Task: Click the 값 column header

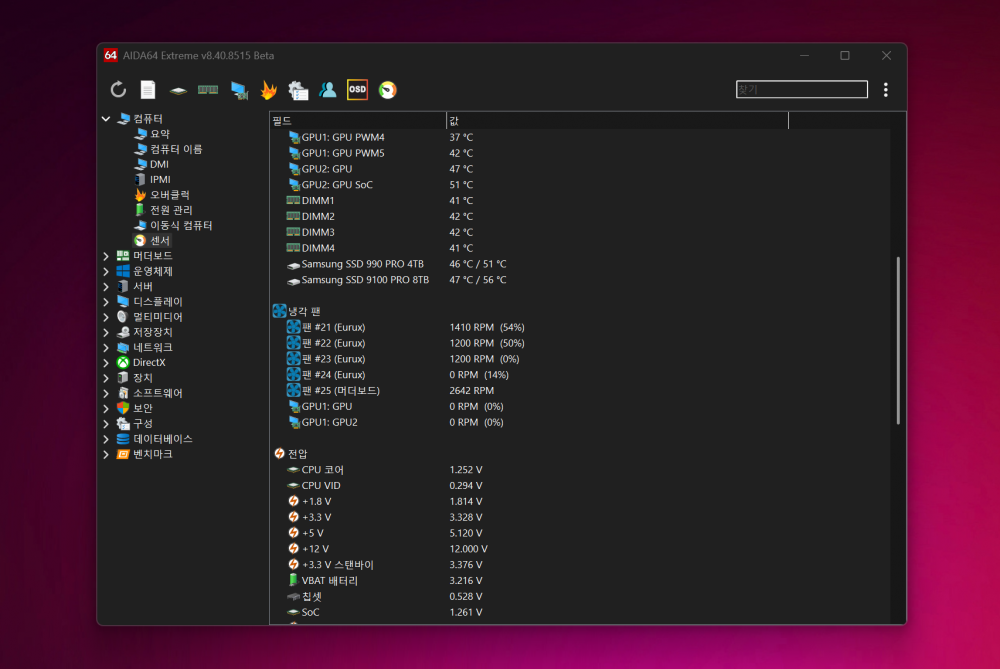Action: tap(617, 121)
